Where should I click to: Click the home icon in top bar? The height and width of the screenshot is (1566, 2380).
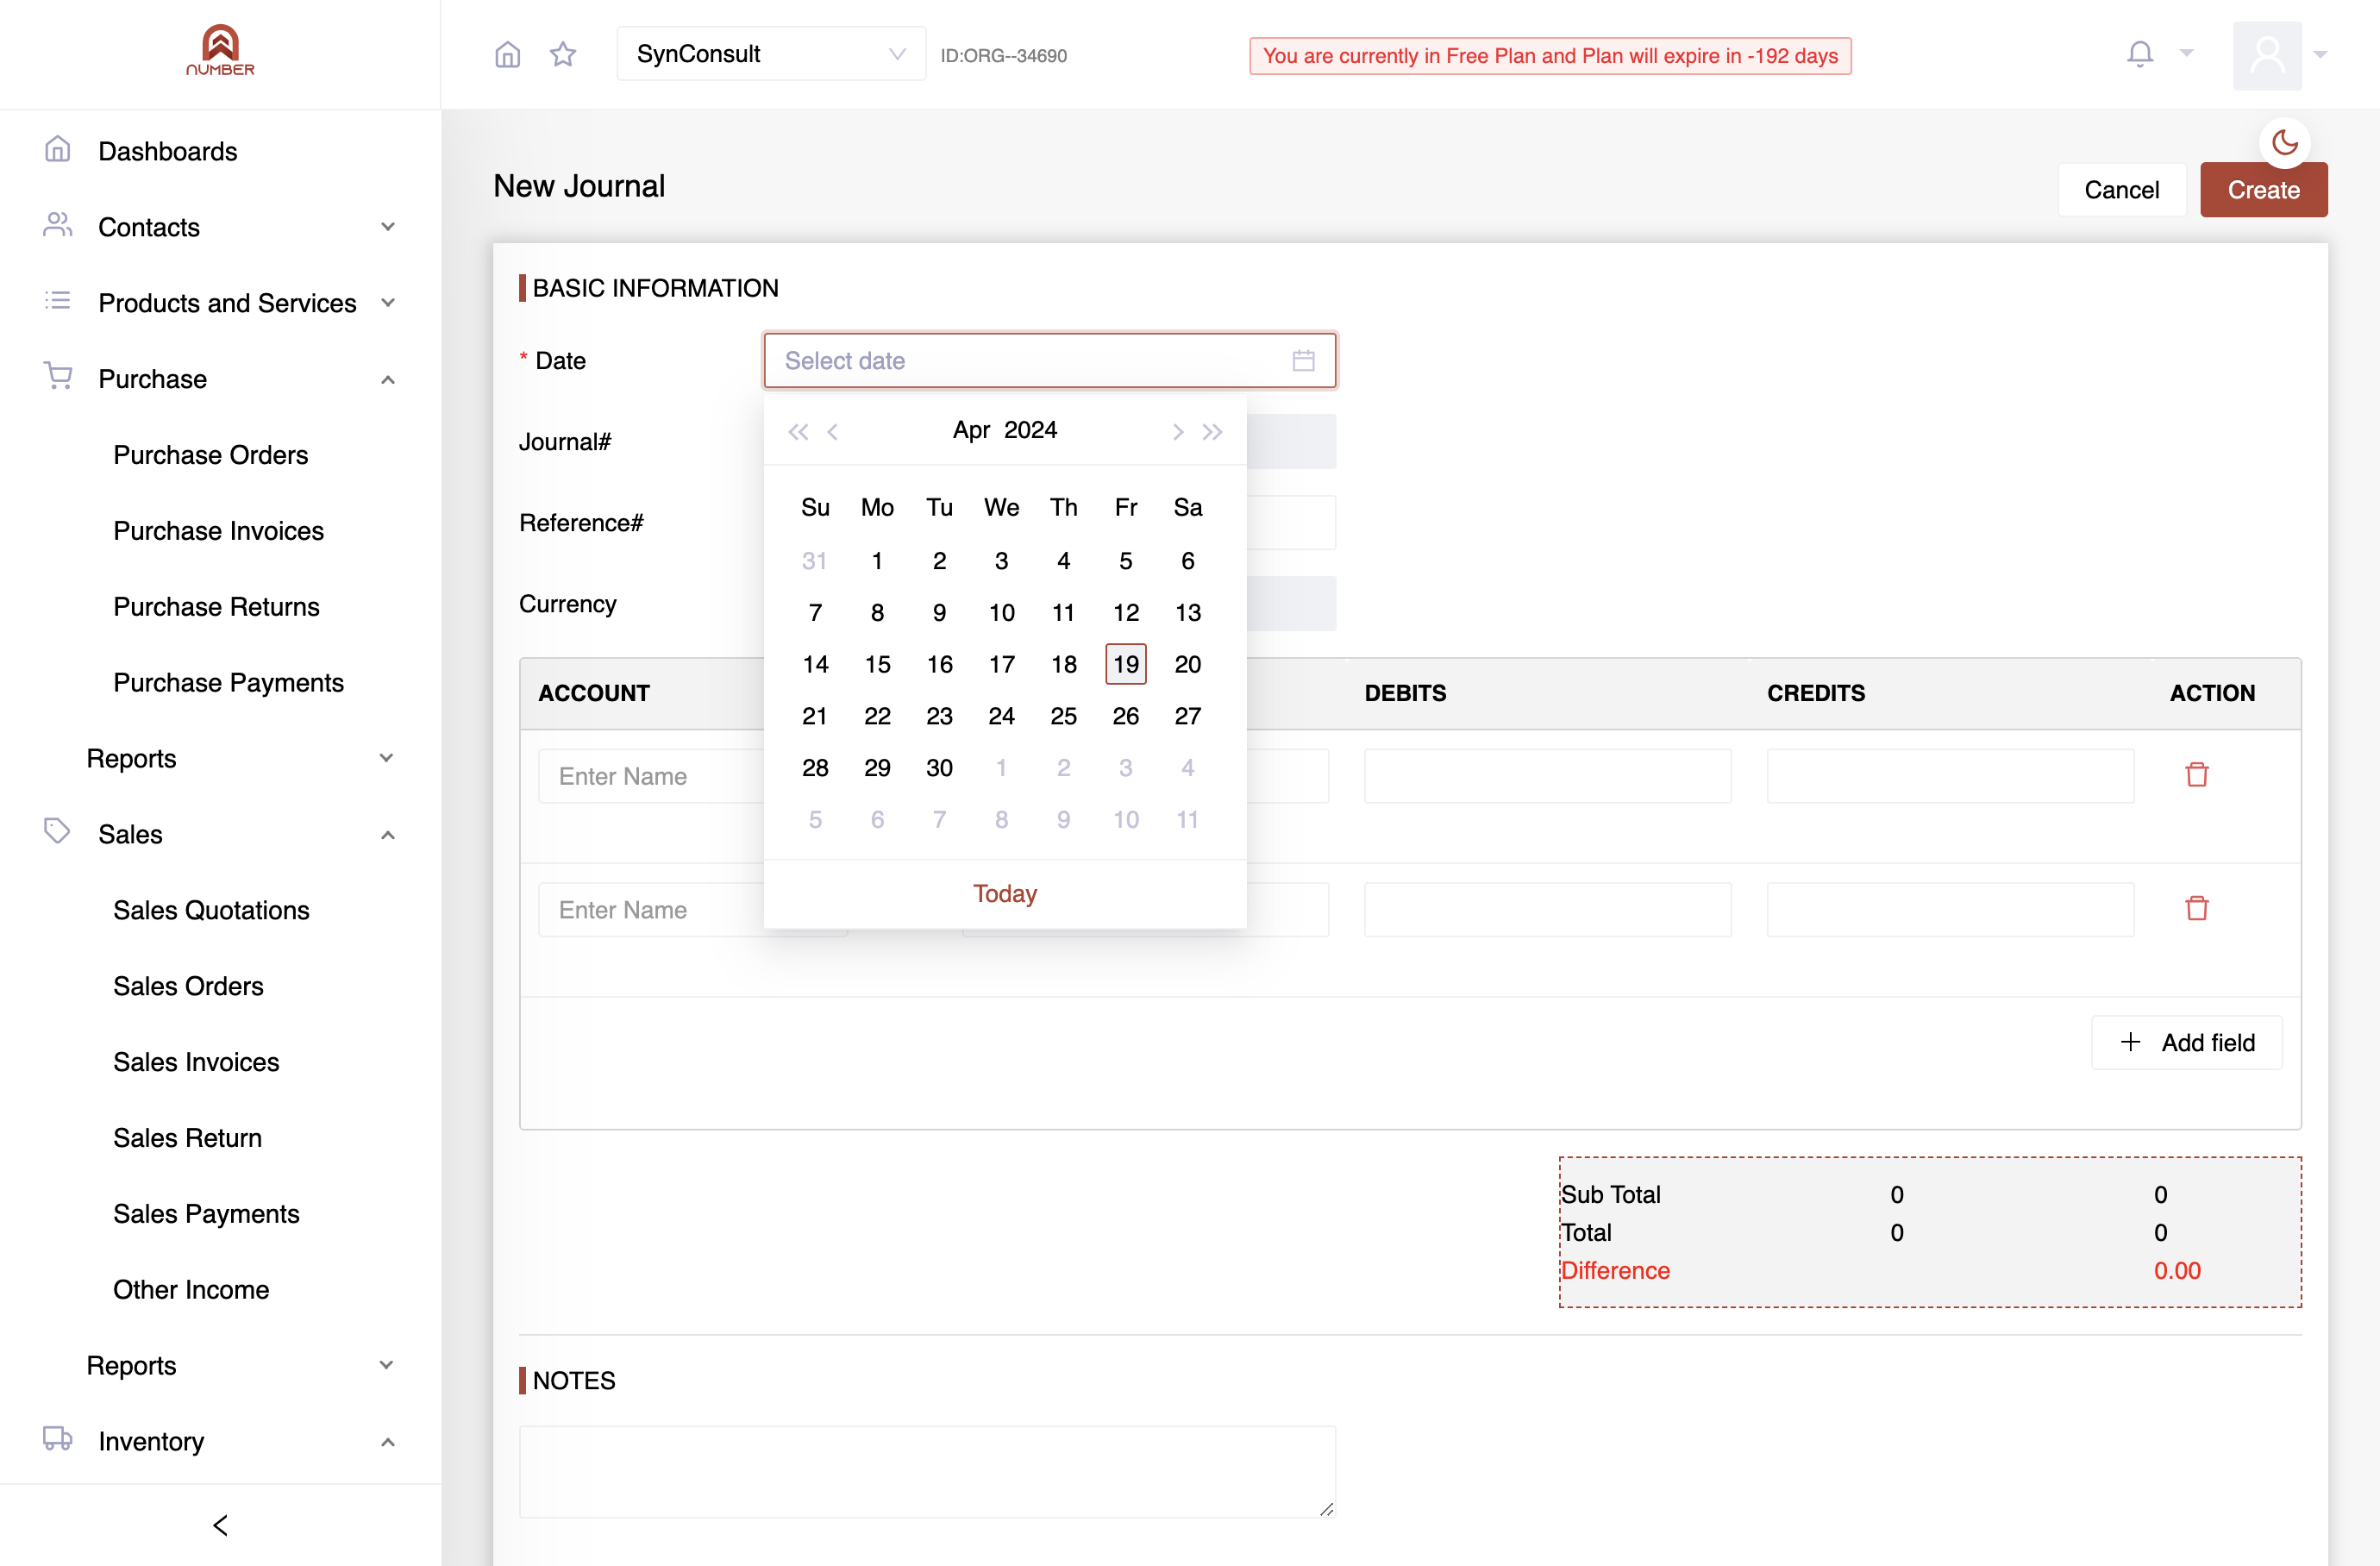click(x=508, y=54)
